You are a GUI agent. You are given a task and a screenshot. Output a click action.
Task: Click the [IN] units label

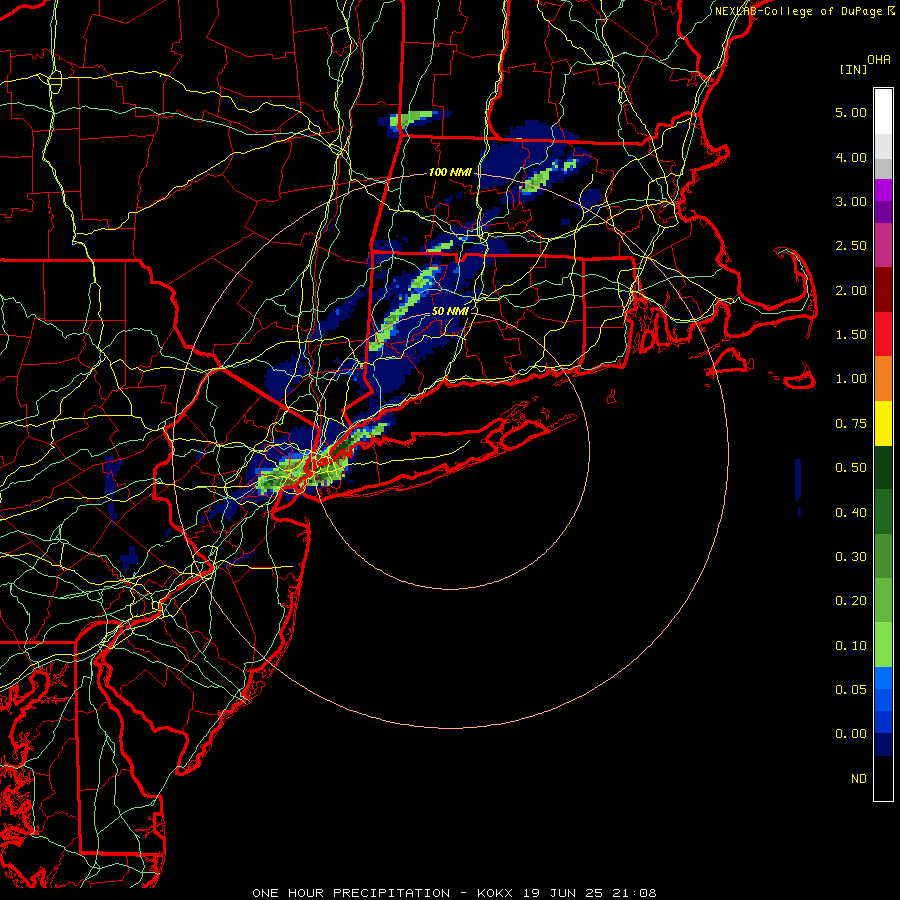[x=853, y=69]
